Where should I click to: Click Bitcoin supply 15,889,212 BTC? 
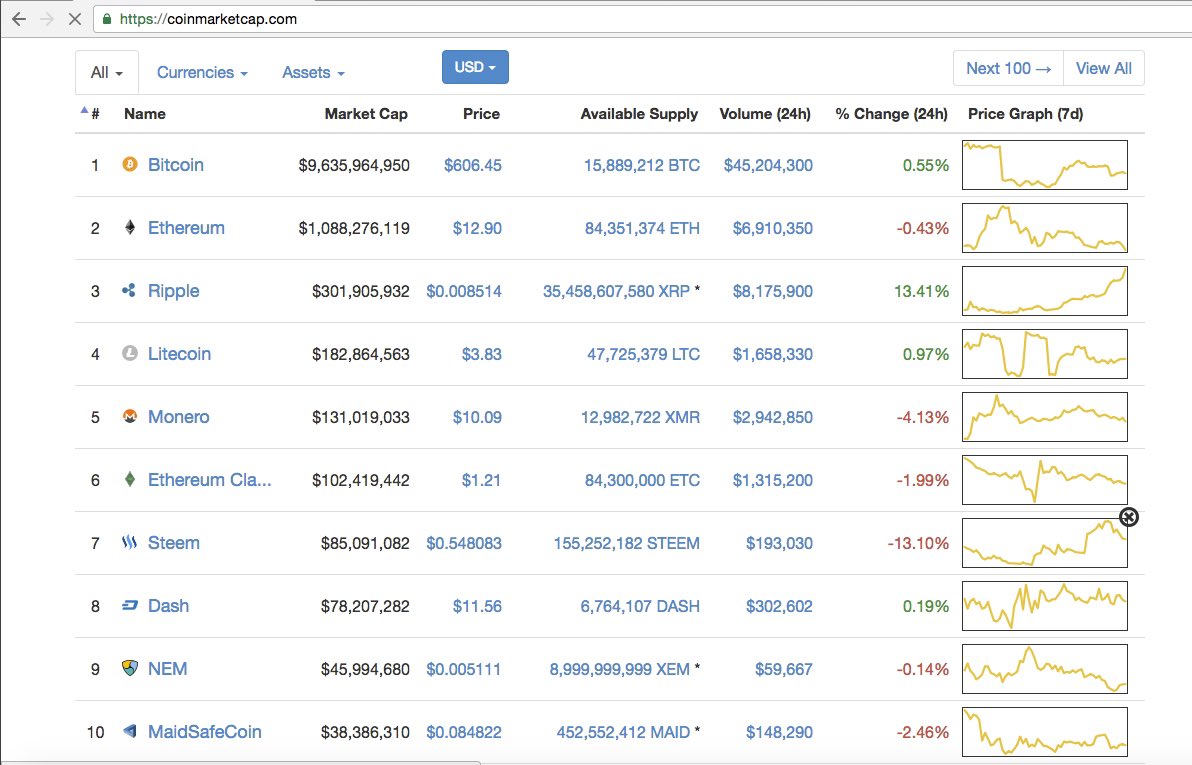[x=642, y=165]
